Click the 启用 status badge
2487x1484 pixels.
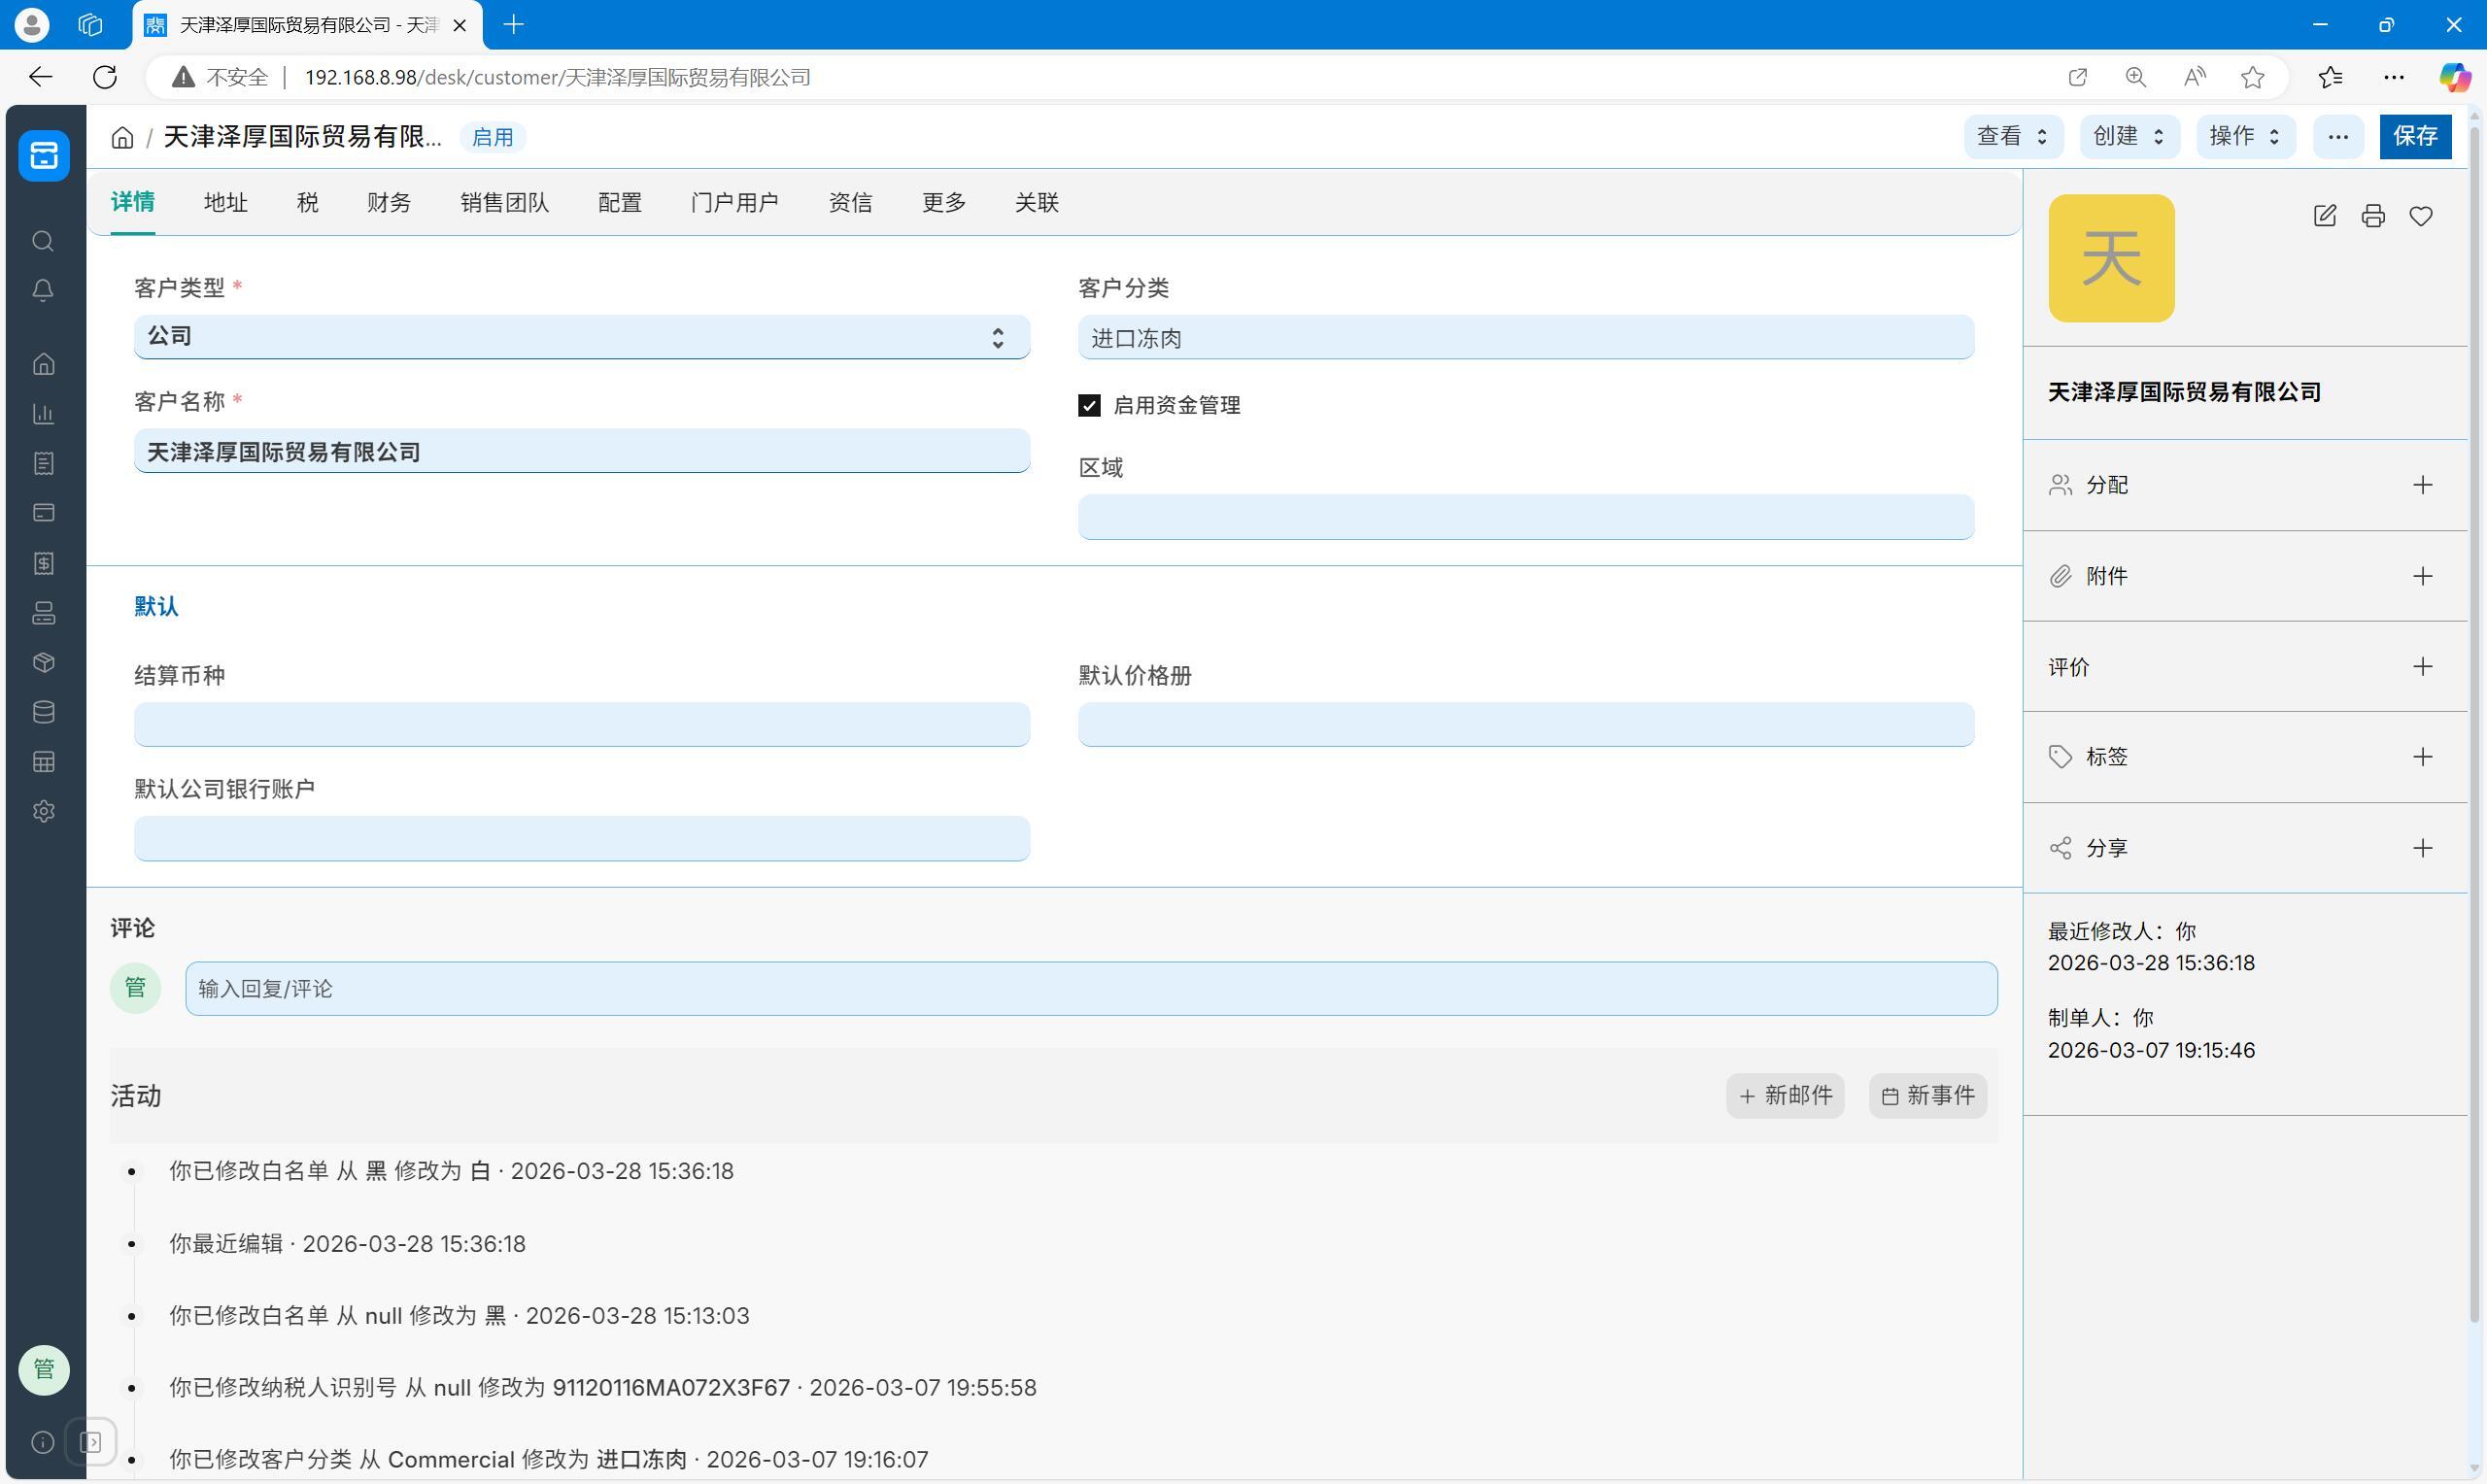click(x=492, y=137)
